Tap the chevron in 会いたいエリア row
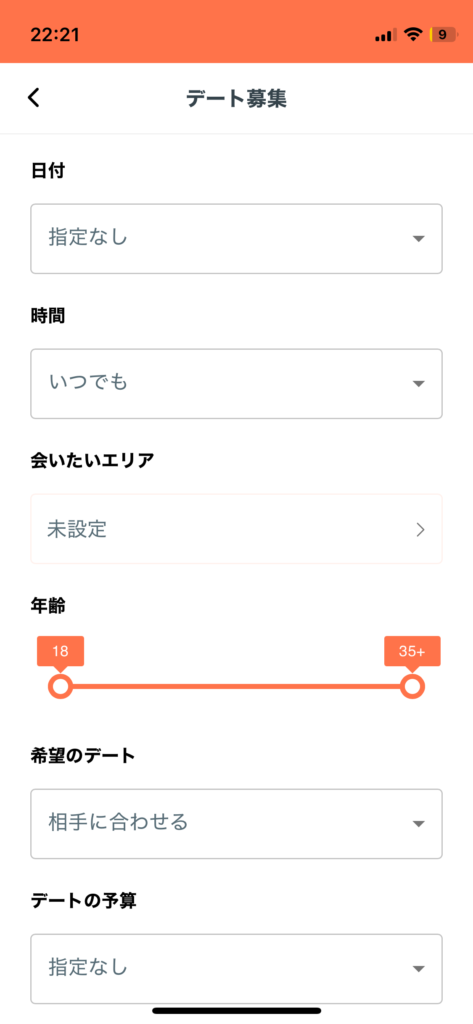This screenshot has width=473, height=1024. tap(421, 530)
